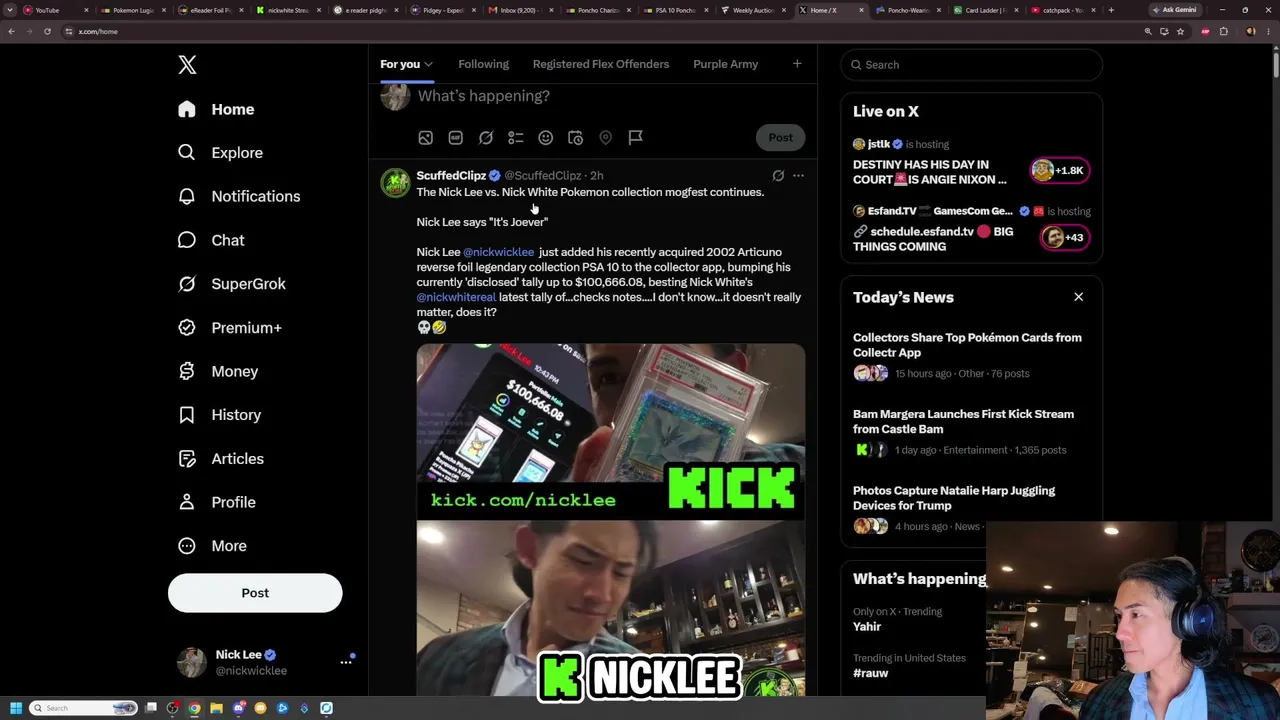Open Notifications from the sidebar
Viewport: 1280px width, 720px height.
pos(239,196)
